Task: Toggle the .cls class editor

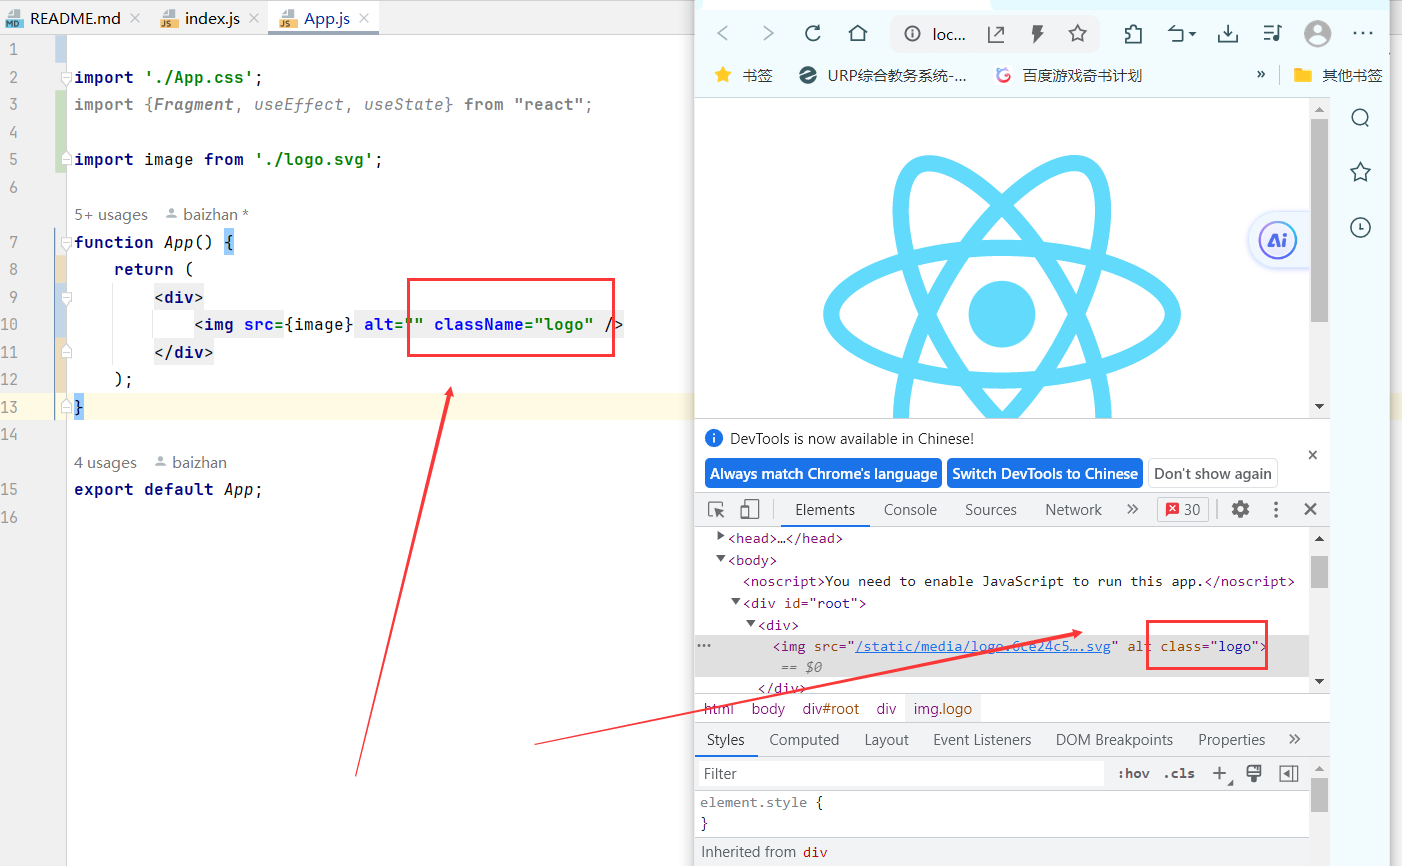Action: coord(1179,773)
